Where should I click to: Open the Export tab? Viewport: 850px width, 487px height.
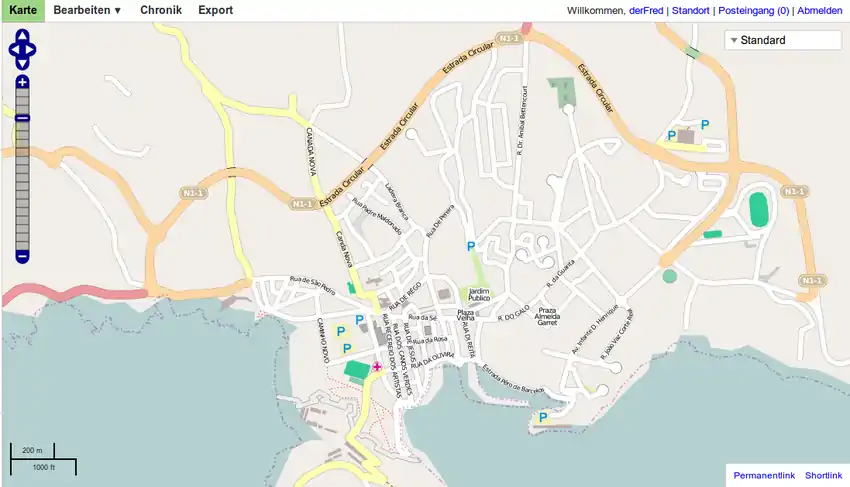pyautogui.click(x=215, y=10)
